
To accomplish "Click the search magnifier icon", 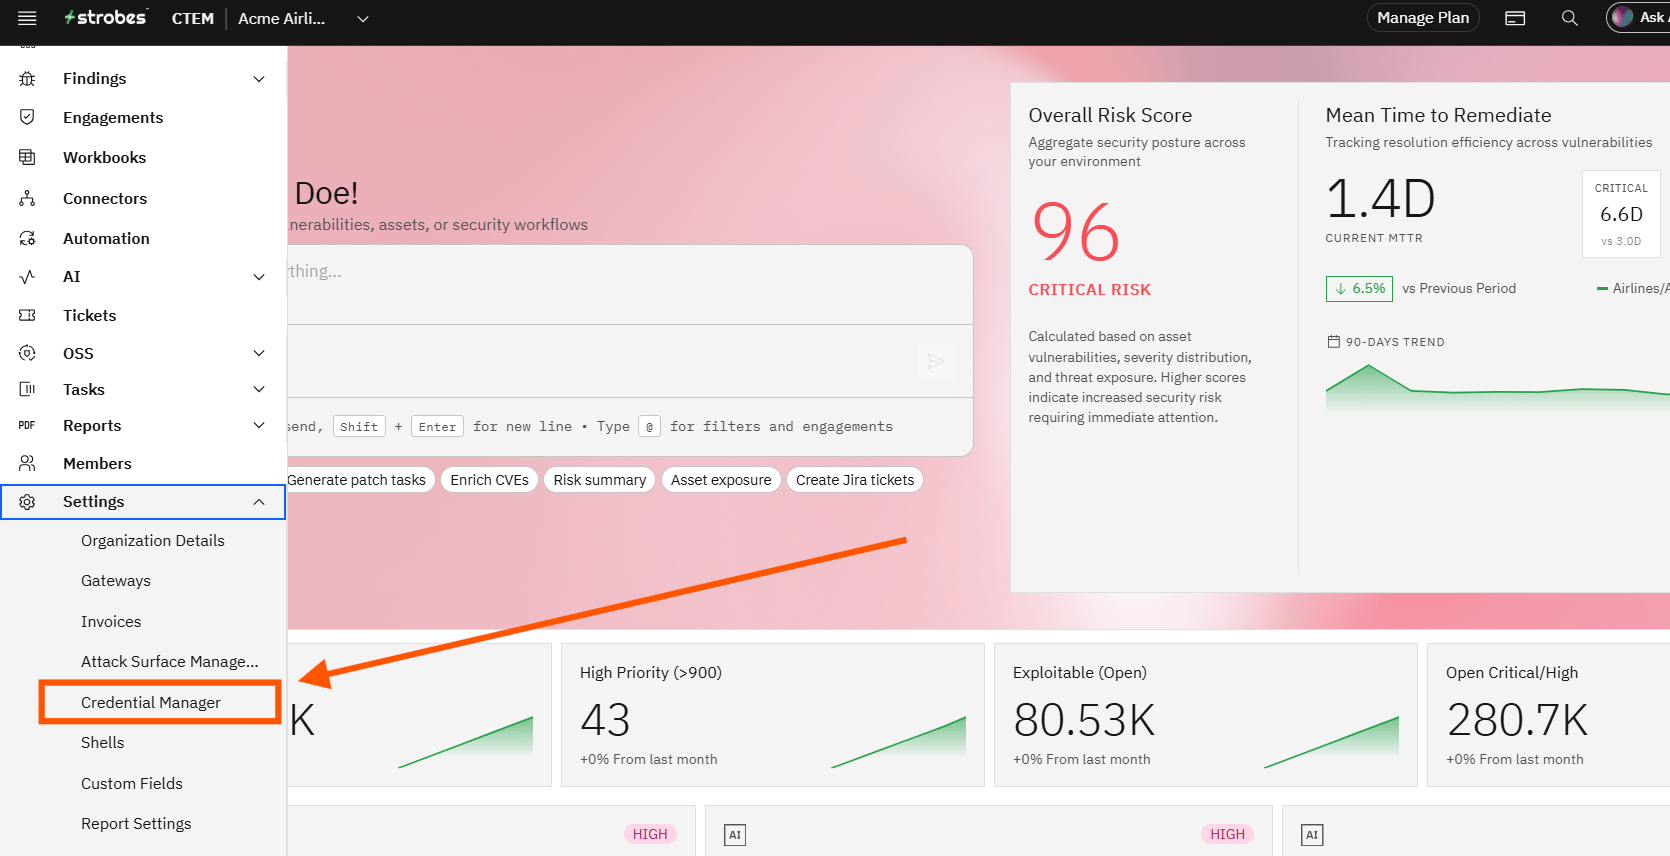I will (x=1570, y=18).
